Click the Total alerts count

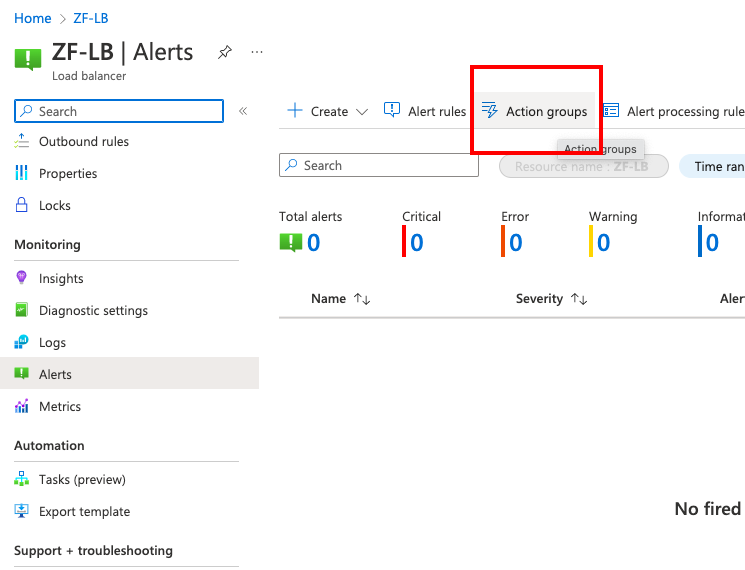[x=314, y=243]
